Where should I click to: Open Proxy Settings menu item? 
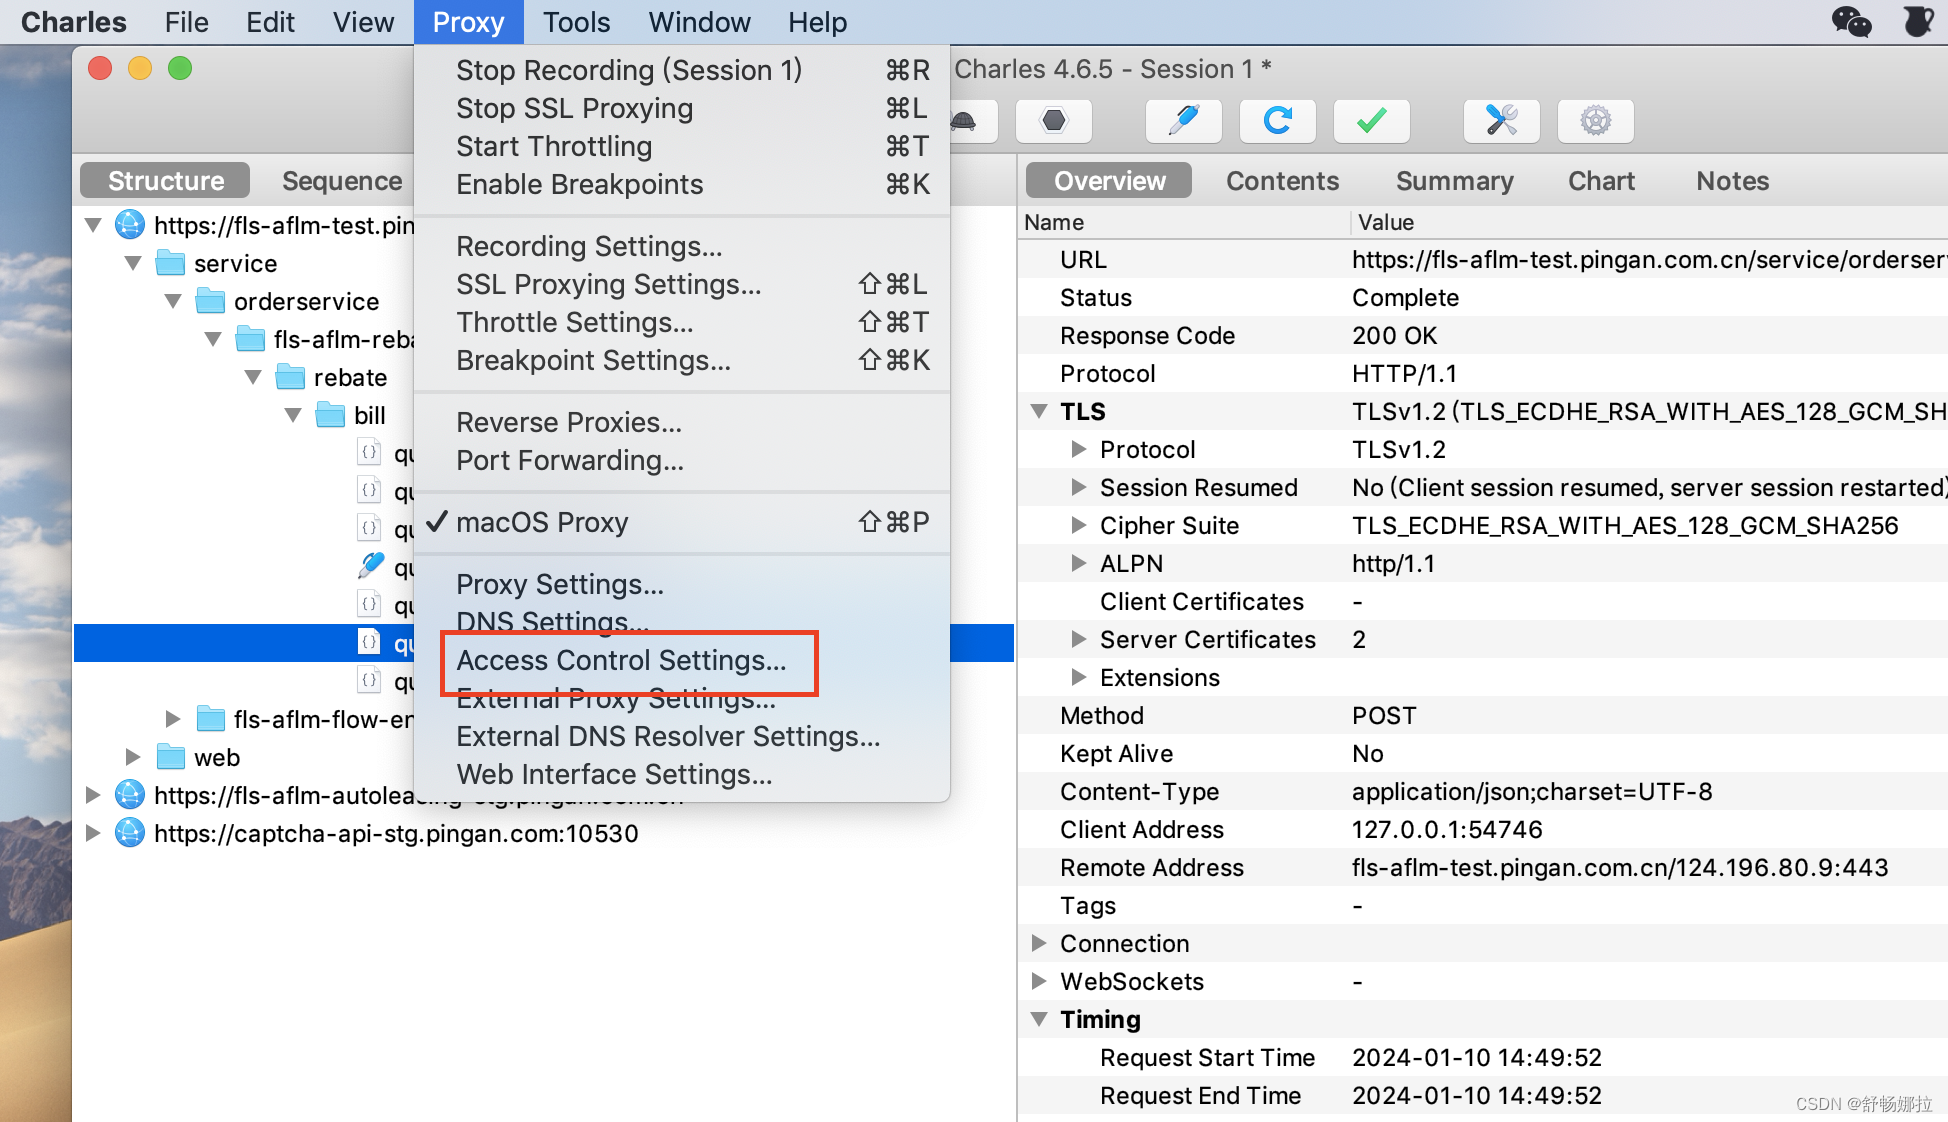pos(681,584)
